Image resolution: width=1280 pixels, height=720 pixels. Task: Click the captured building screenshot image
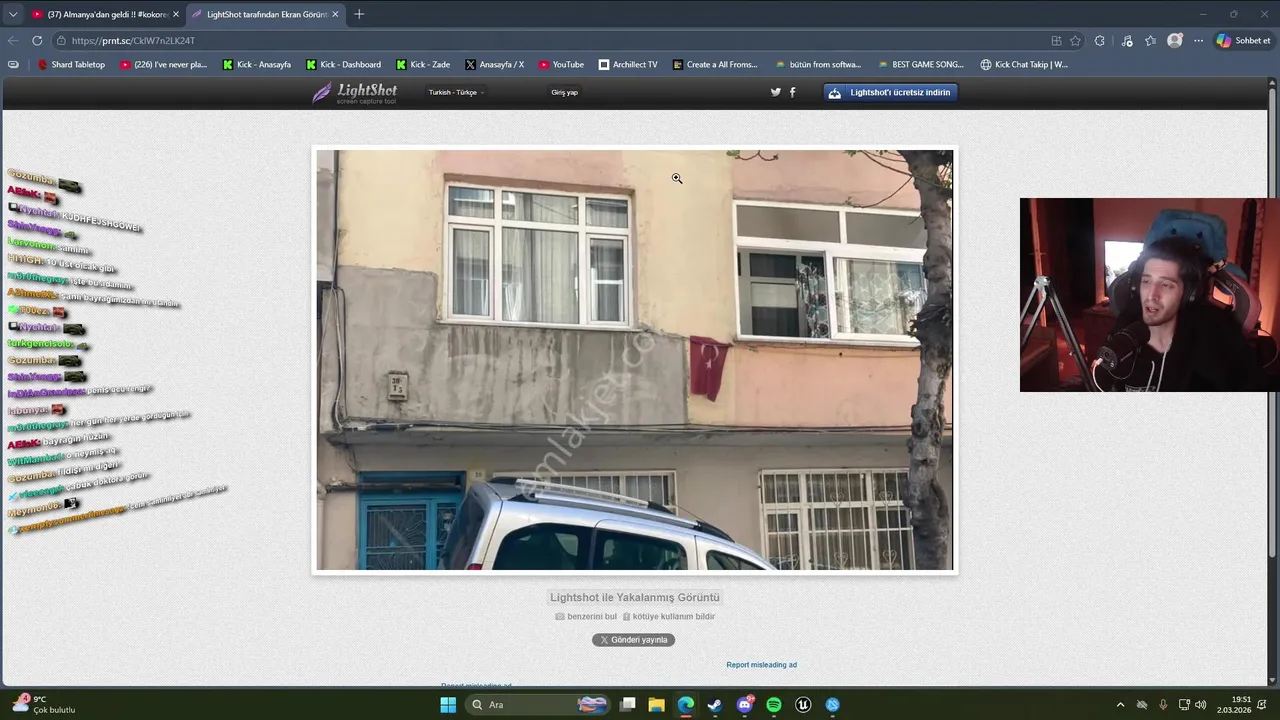pyautogui.click(x=634, y=360)
